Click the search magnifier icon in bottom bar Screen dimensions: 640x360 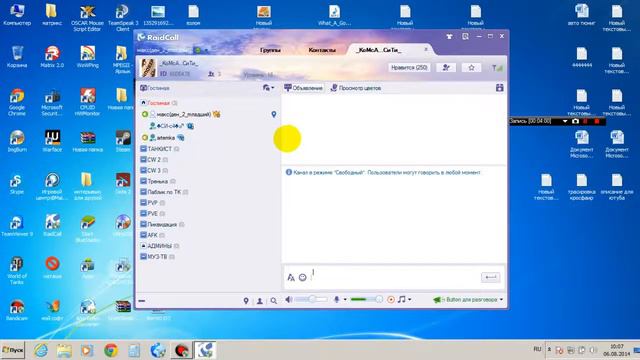click(273, 301)
